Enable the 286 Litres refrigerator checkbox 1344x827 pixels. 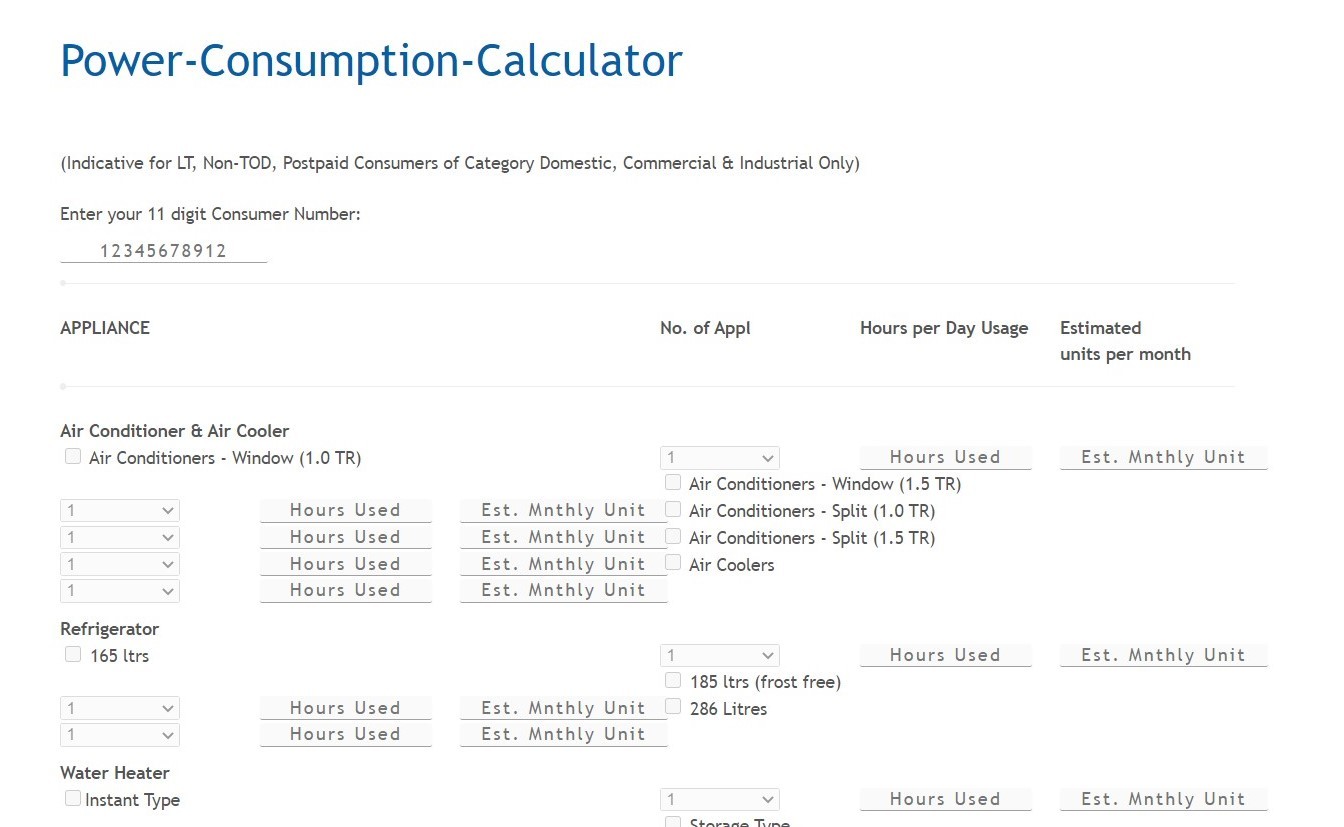673,707
